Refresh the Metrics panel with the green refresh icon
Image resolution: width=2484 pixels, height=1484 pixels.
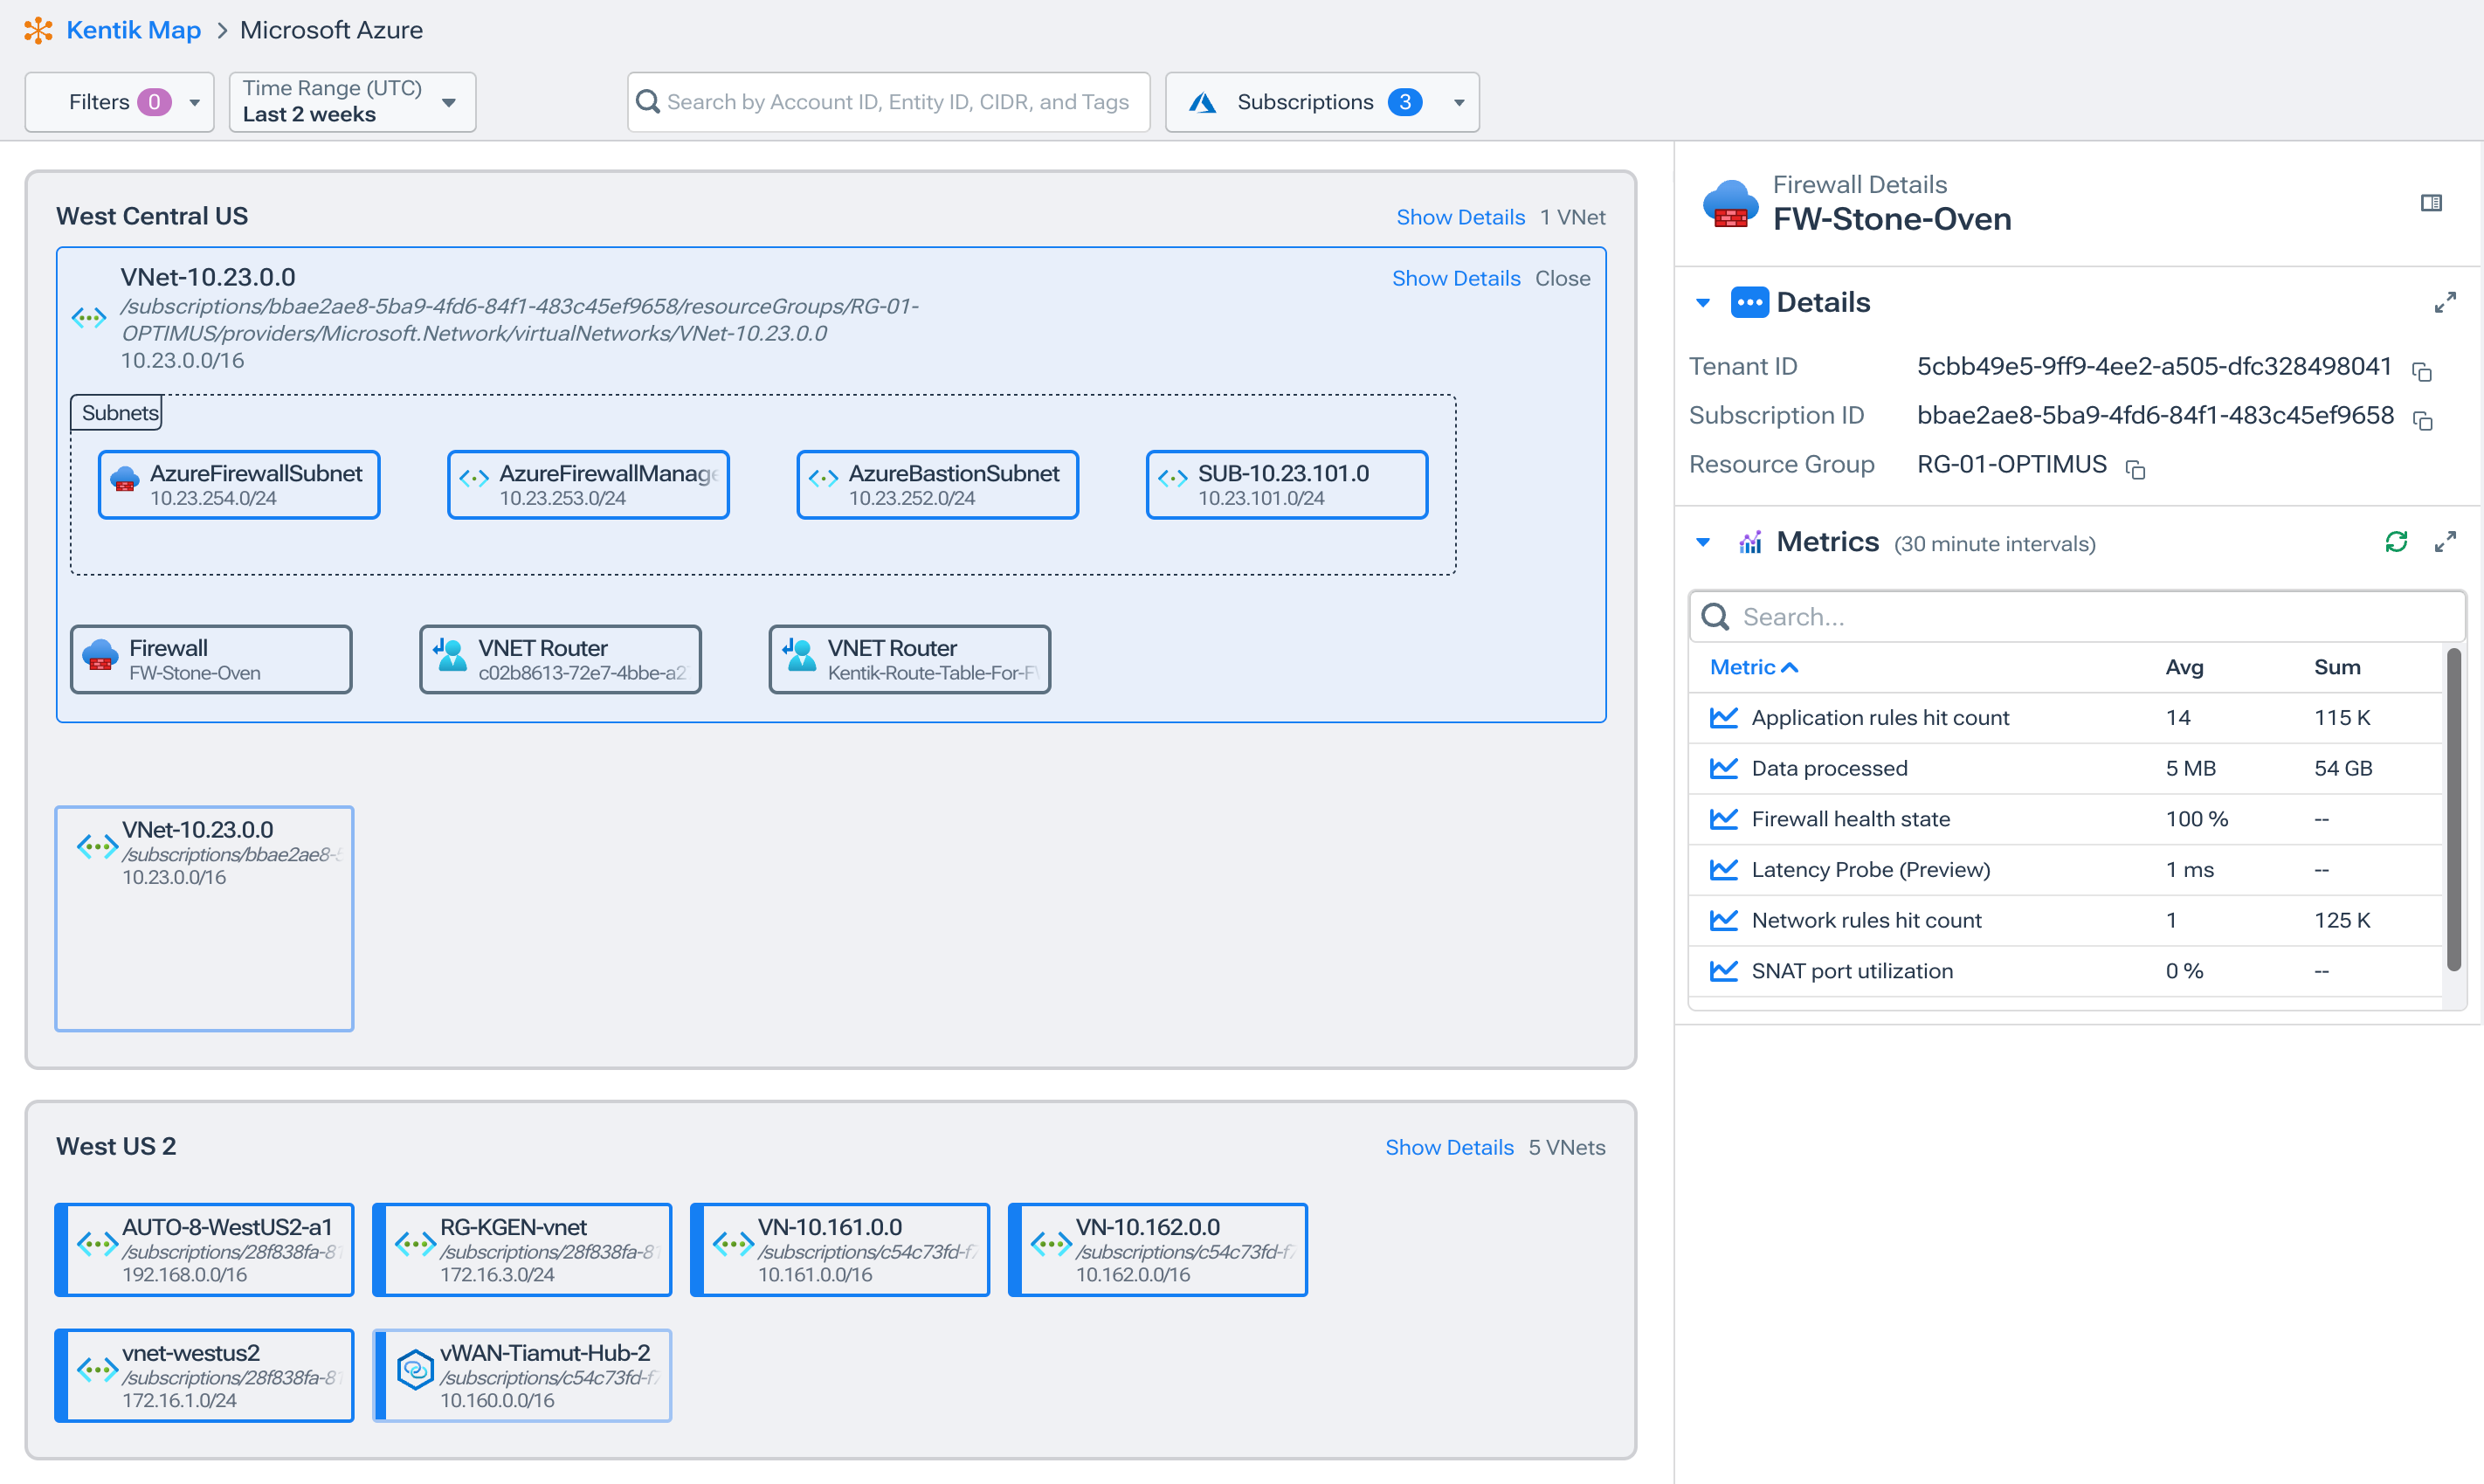2396,542
